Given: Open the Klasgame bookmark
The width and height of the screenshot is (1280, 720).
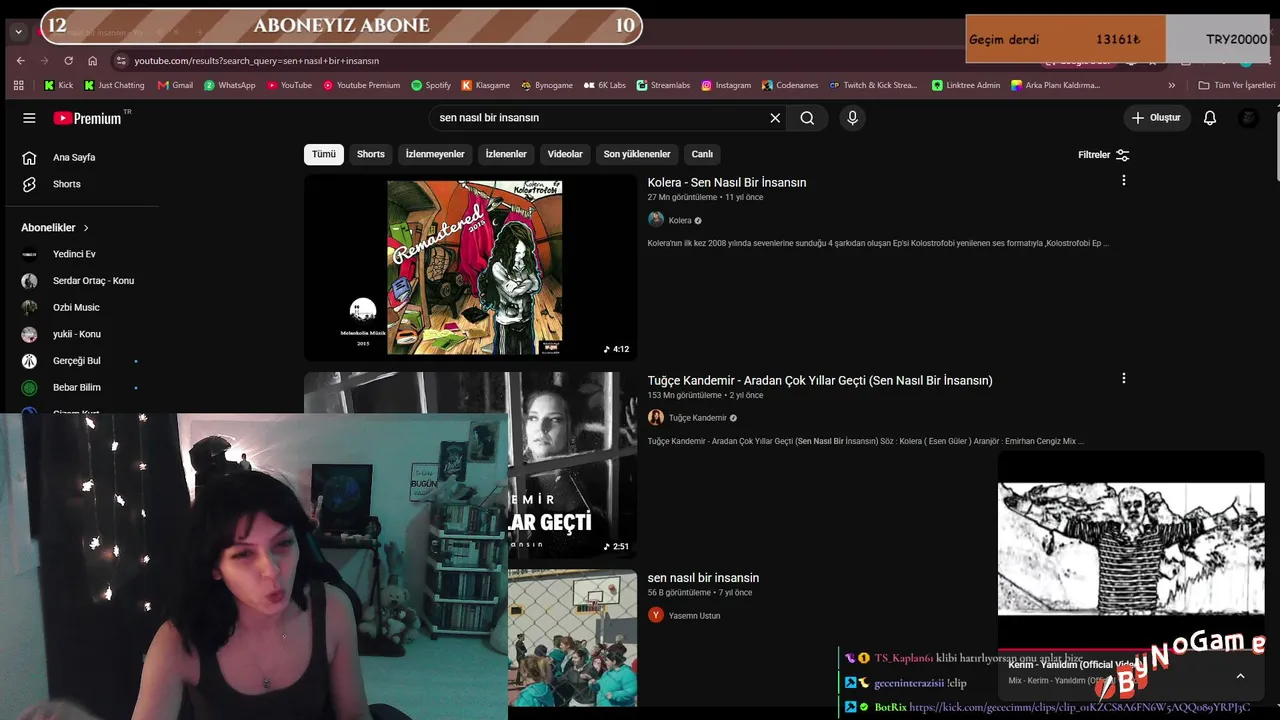Looking at the screenshot, I should tap(485, 85).
